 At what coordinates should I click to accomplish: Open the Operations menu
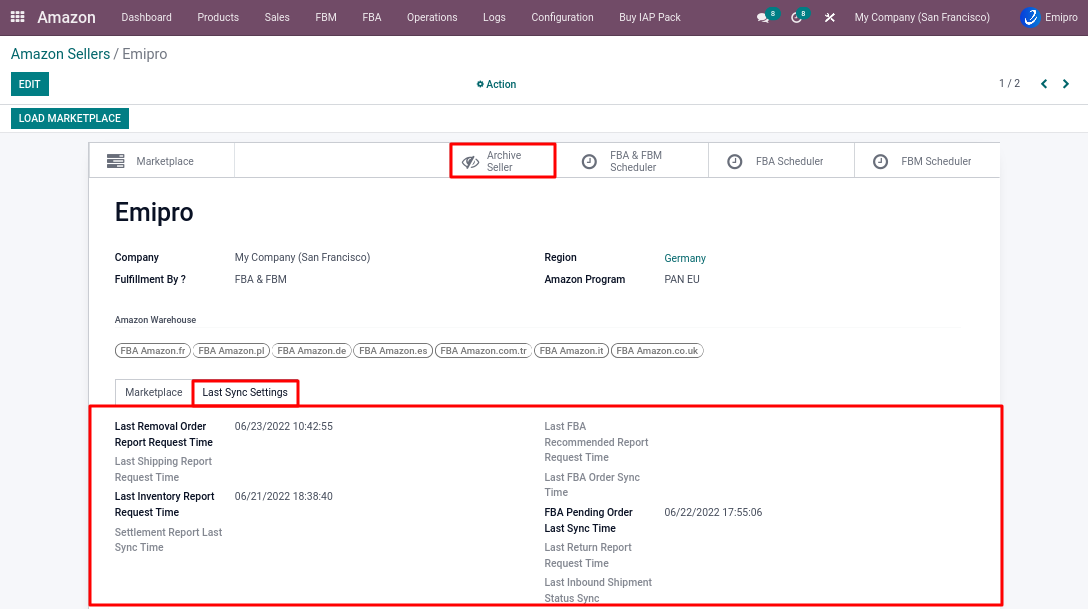[x=432, y=18]
